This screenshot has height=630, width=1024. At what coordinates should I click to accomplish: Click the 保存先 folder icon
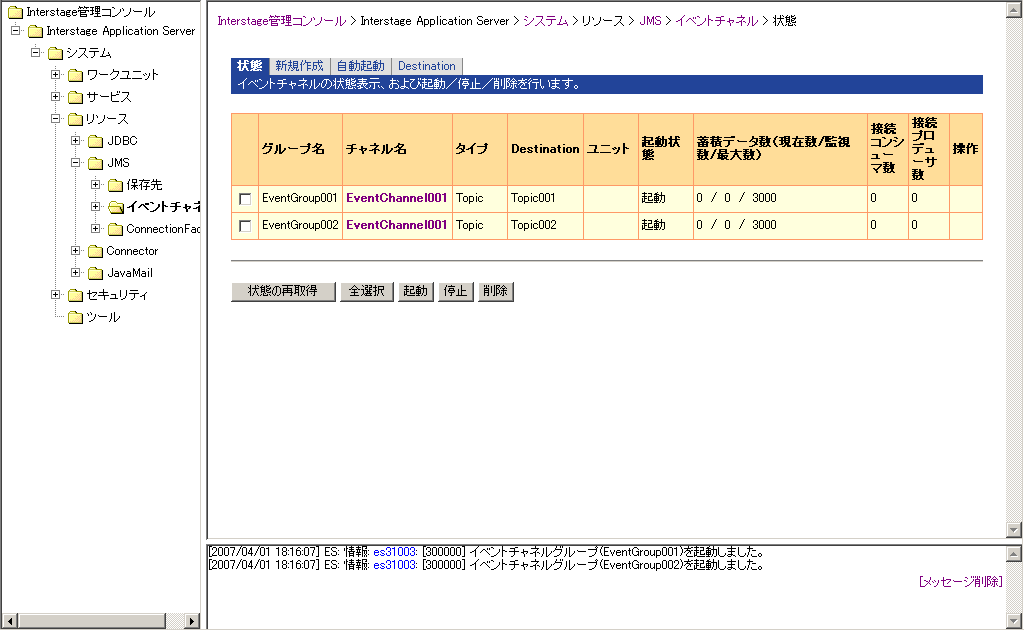(x=116, y=185)
